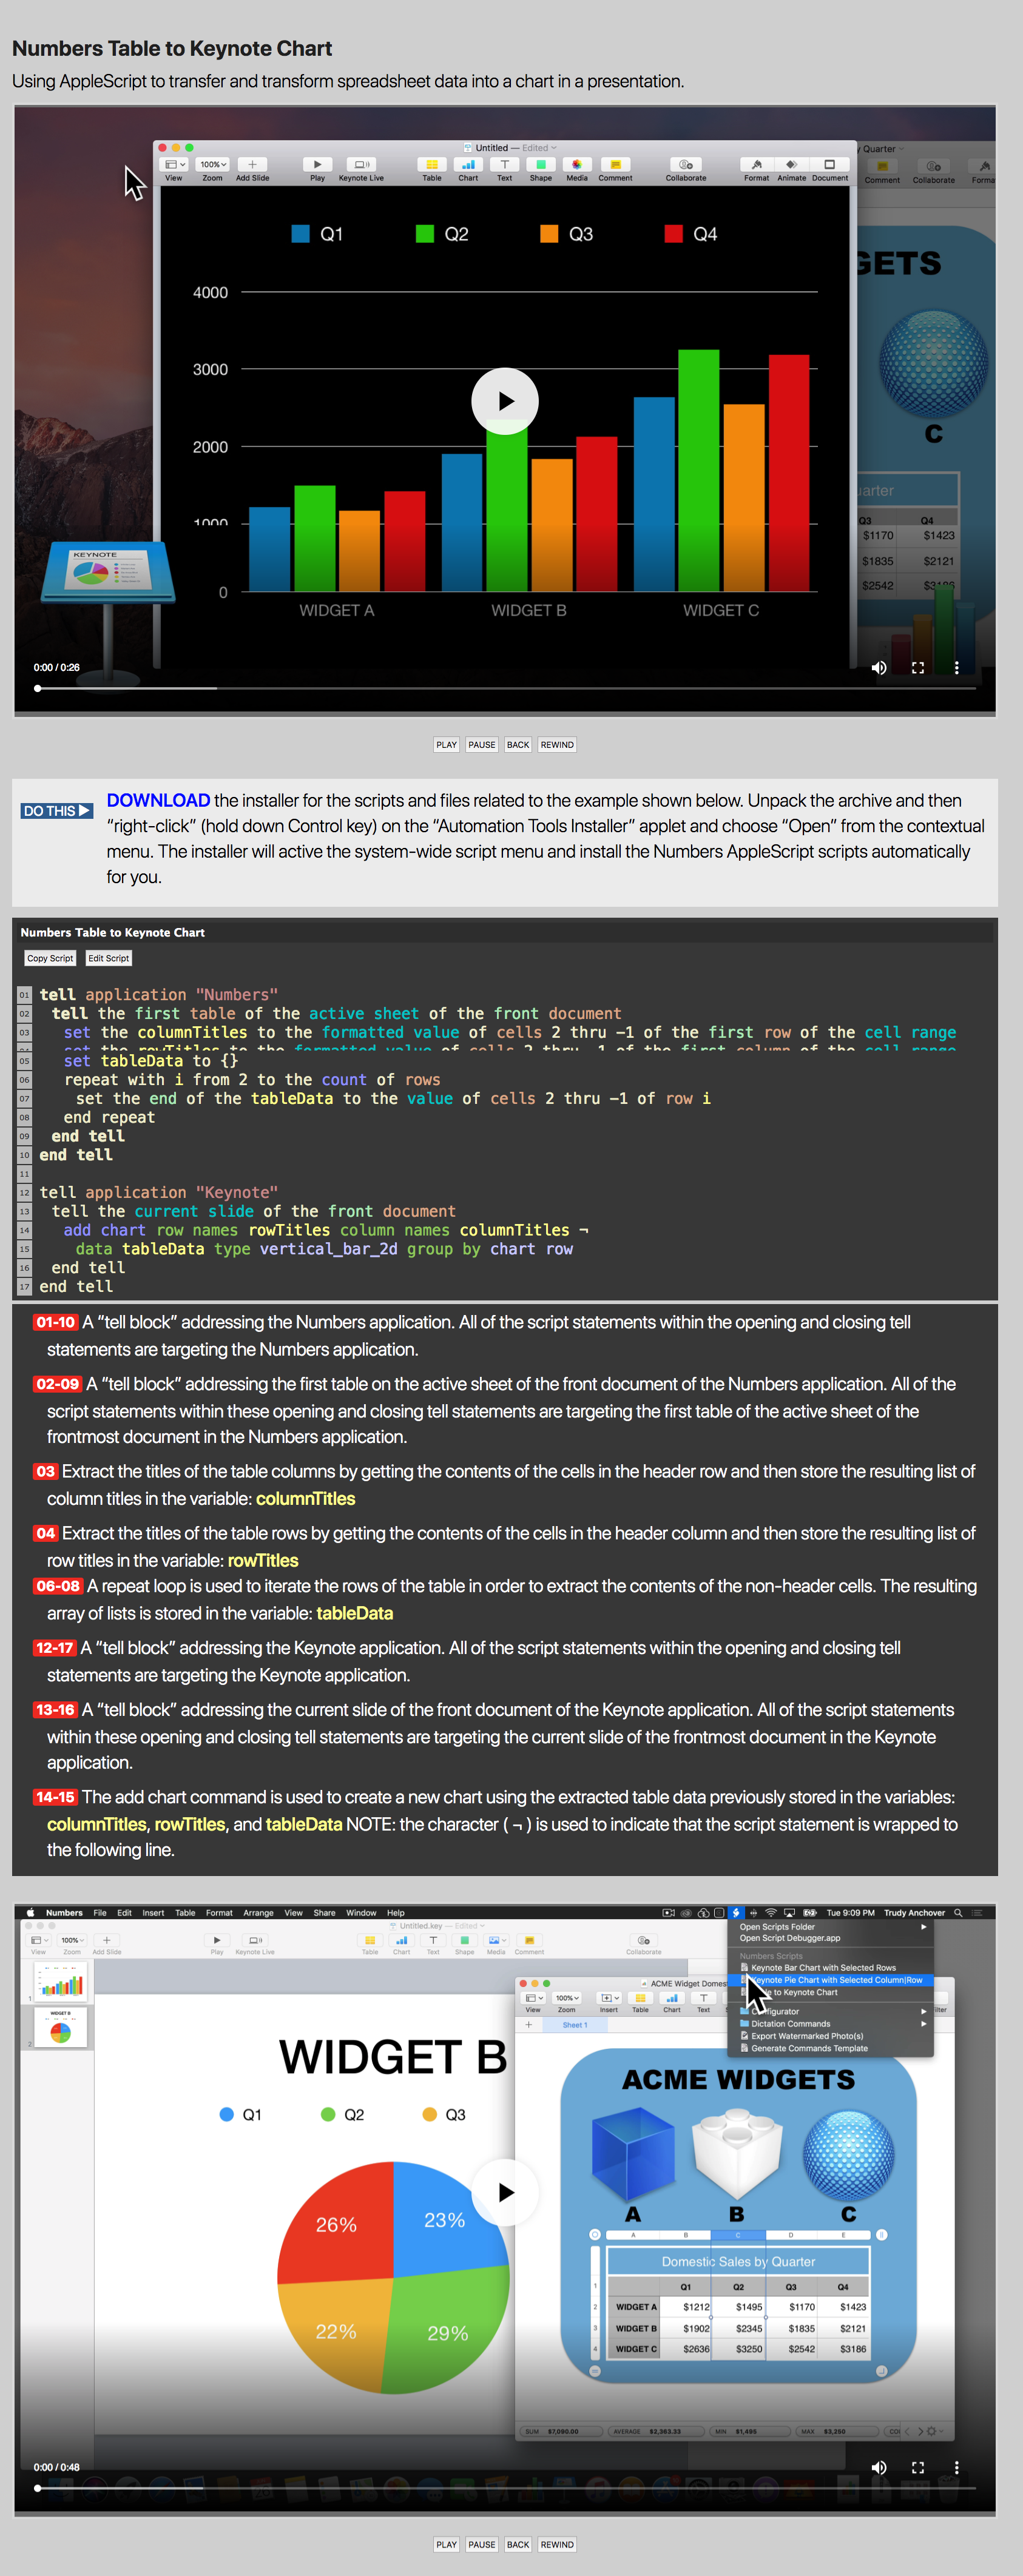Toggle fullscreen on the pie chart video
Screen dimensions: 1023x2576
[917, 2467]
